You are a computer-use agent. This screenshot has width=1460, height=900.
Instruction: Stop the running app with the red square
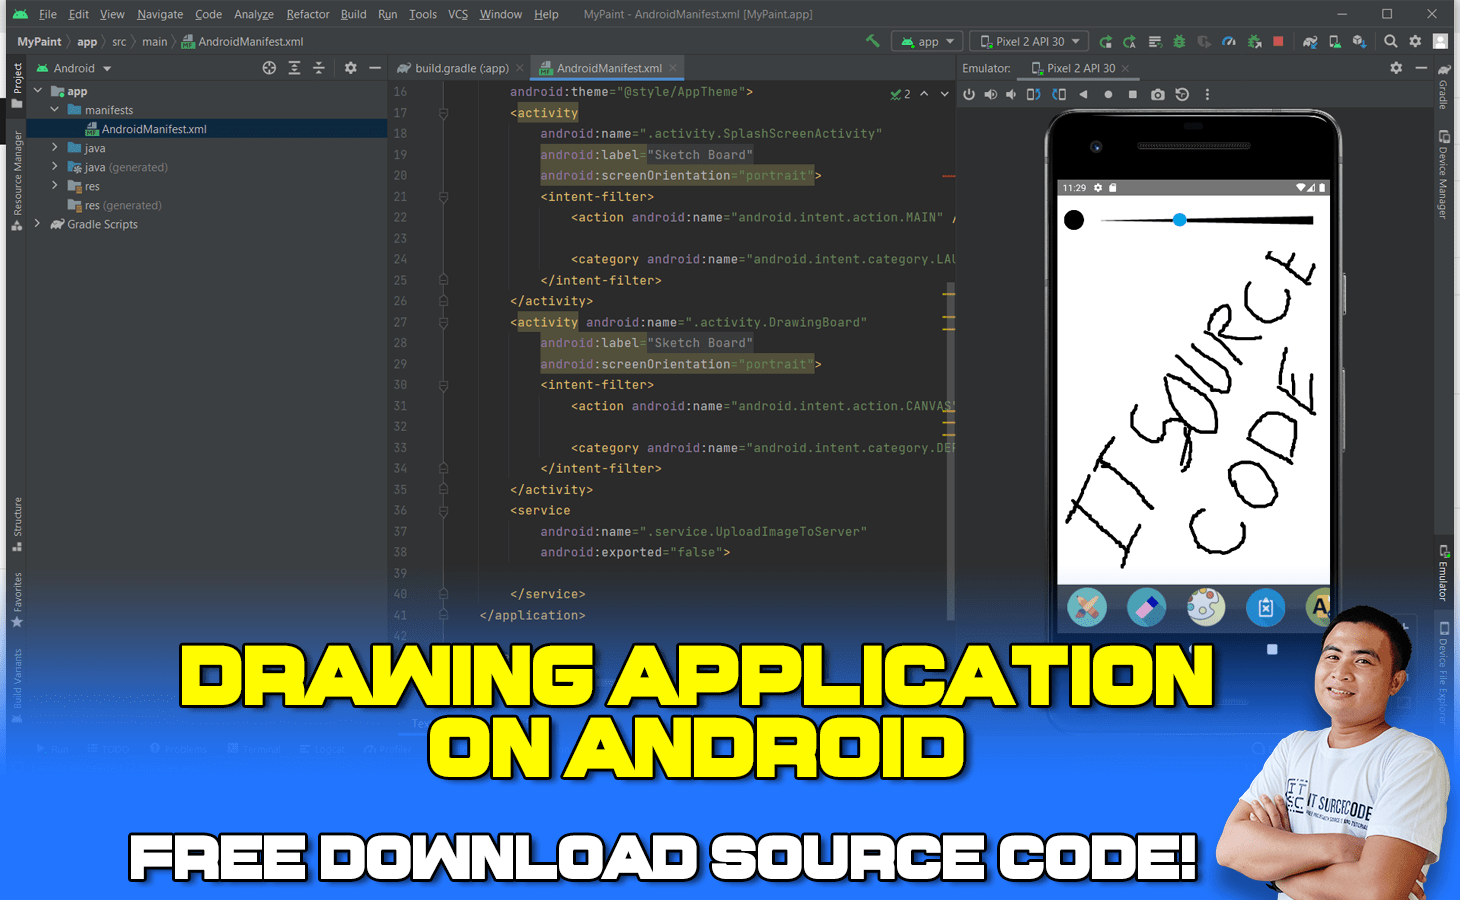(x=1278, y=41)
